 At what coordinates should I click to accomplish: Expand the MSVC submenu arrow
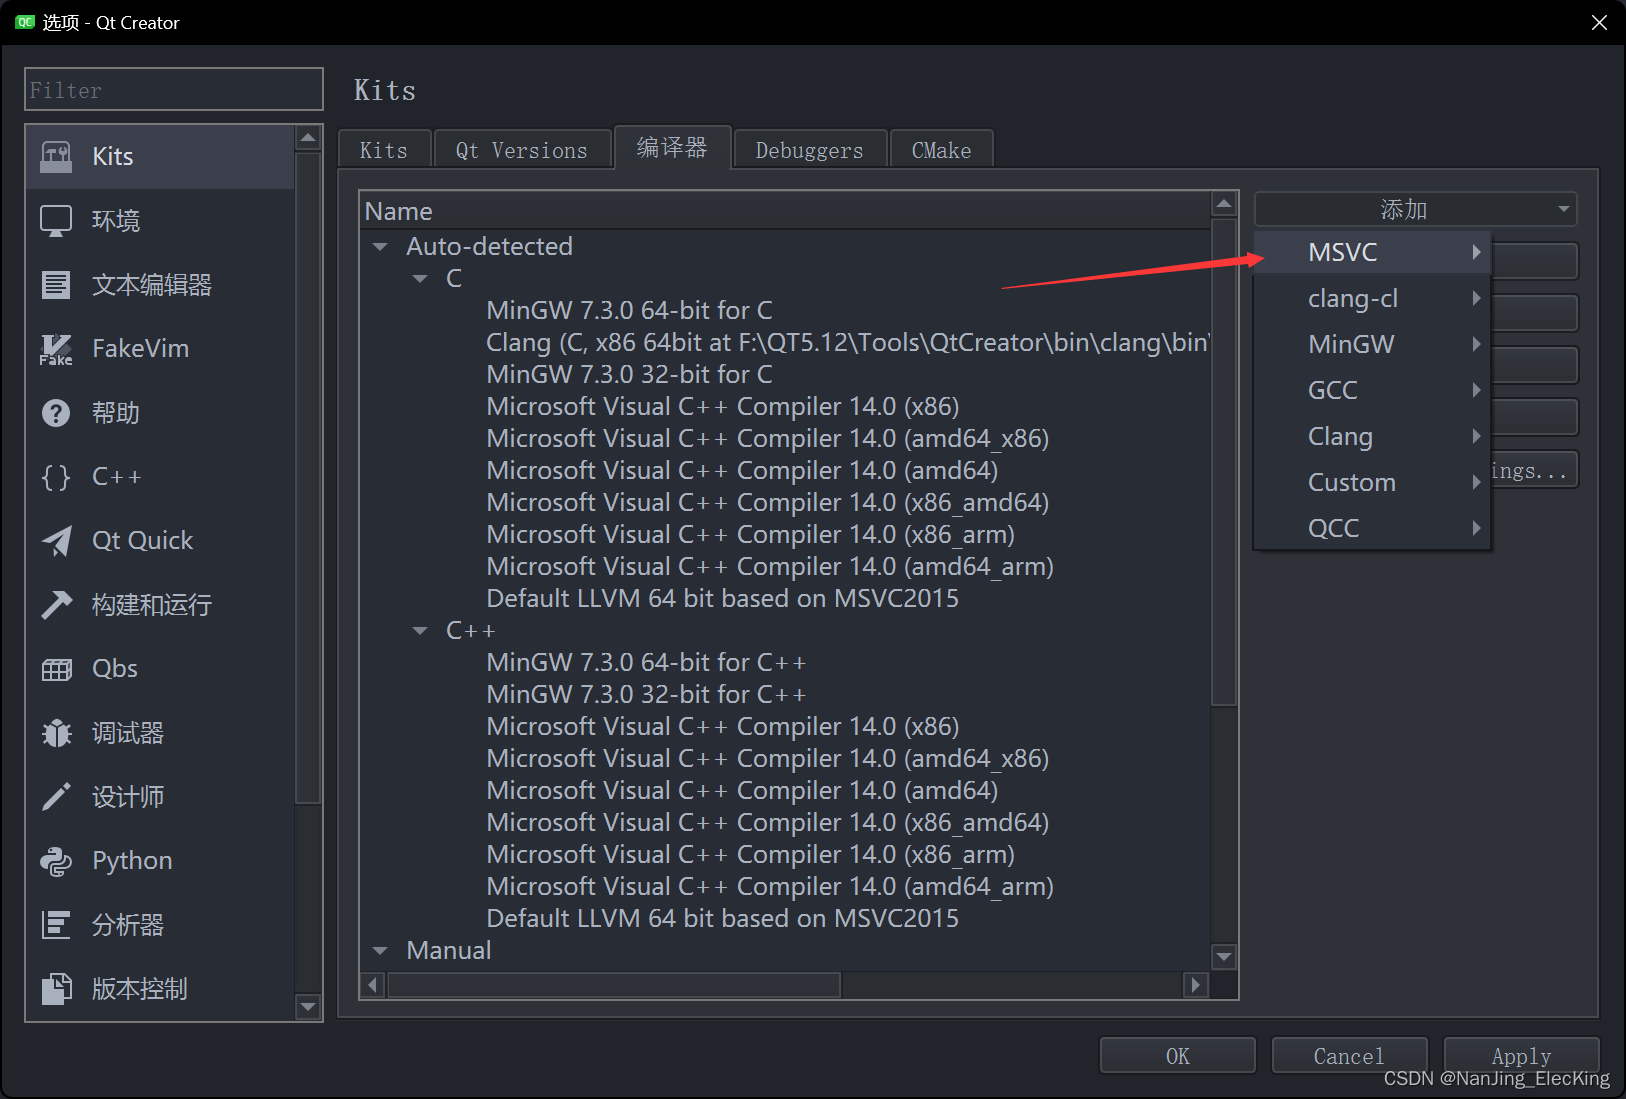1476,252
